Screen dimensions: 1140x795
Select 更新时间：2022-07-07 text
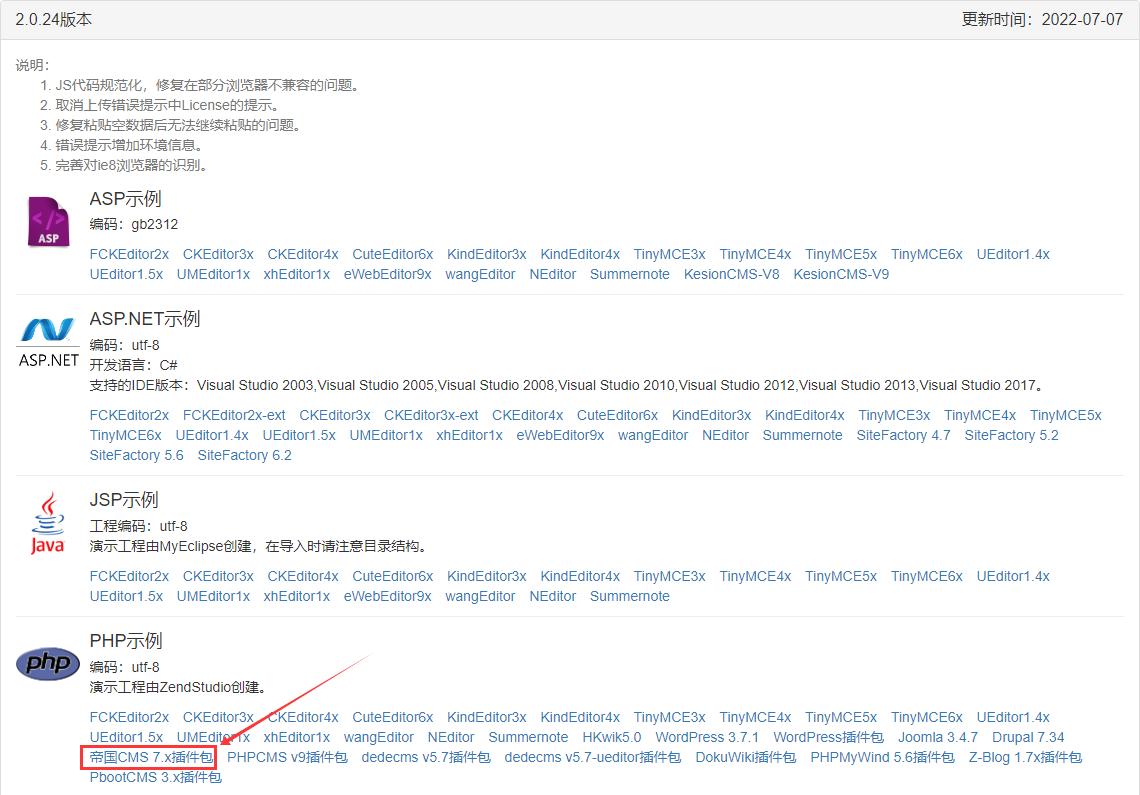(1042, 20)
